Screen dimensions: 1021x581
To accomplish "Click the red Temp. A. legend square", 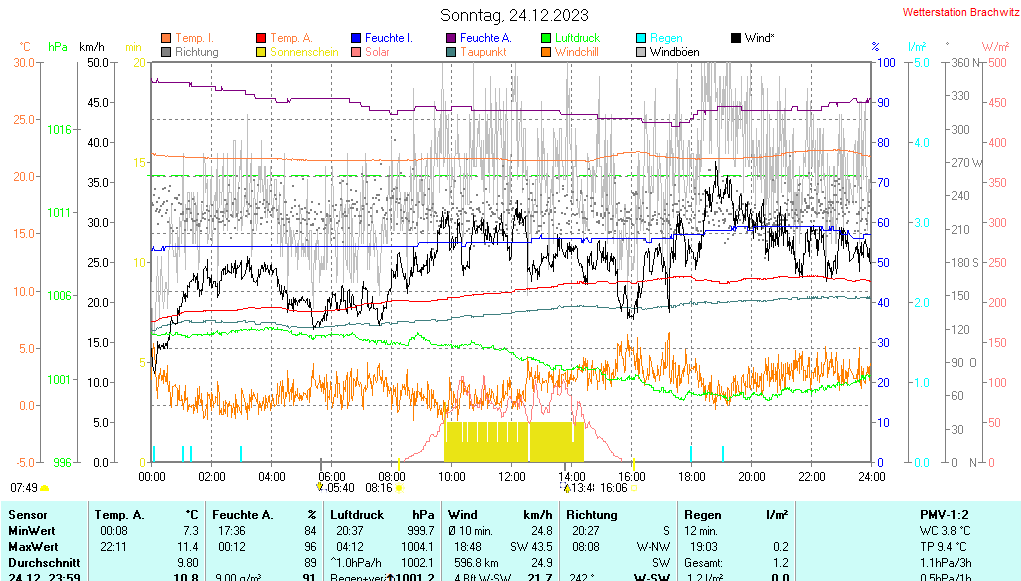I will pyautogui.click(x=261, y=38).
